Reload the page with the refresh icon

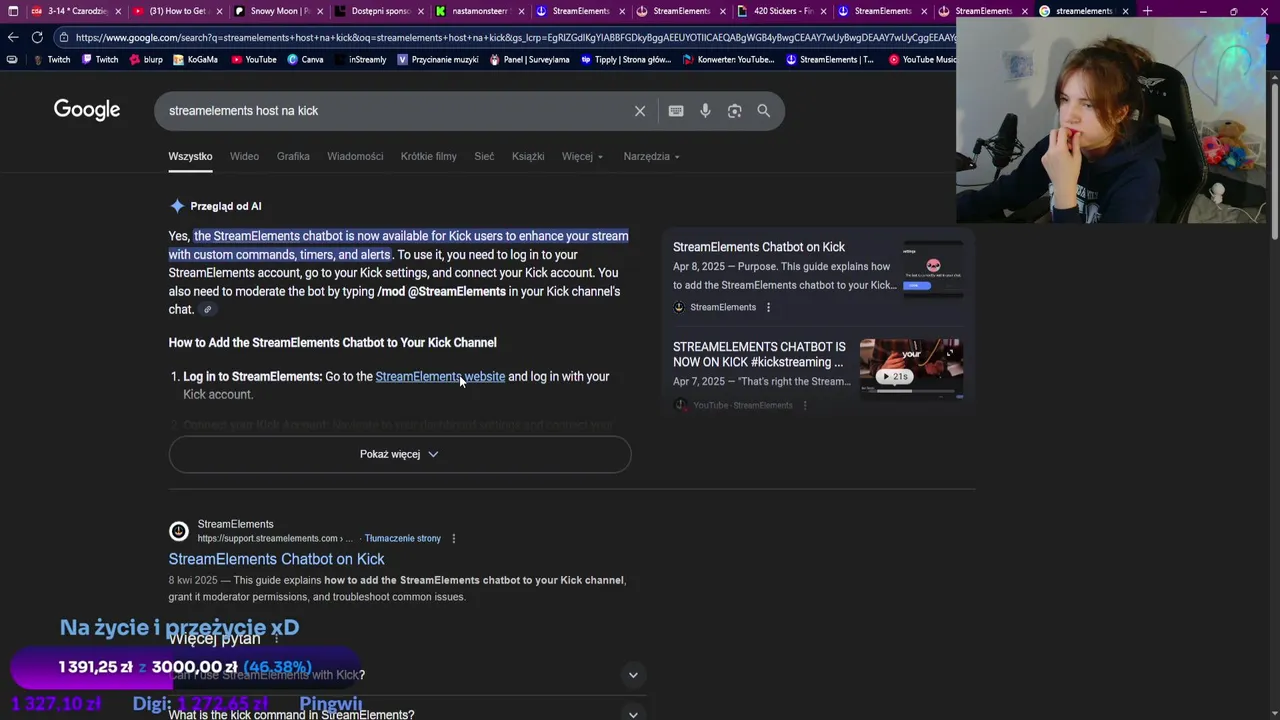(37, 37)
